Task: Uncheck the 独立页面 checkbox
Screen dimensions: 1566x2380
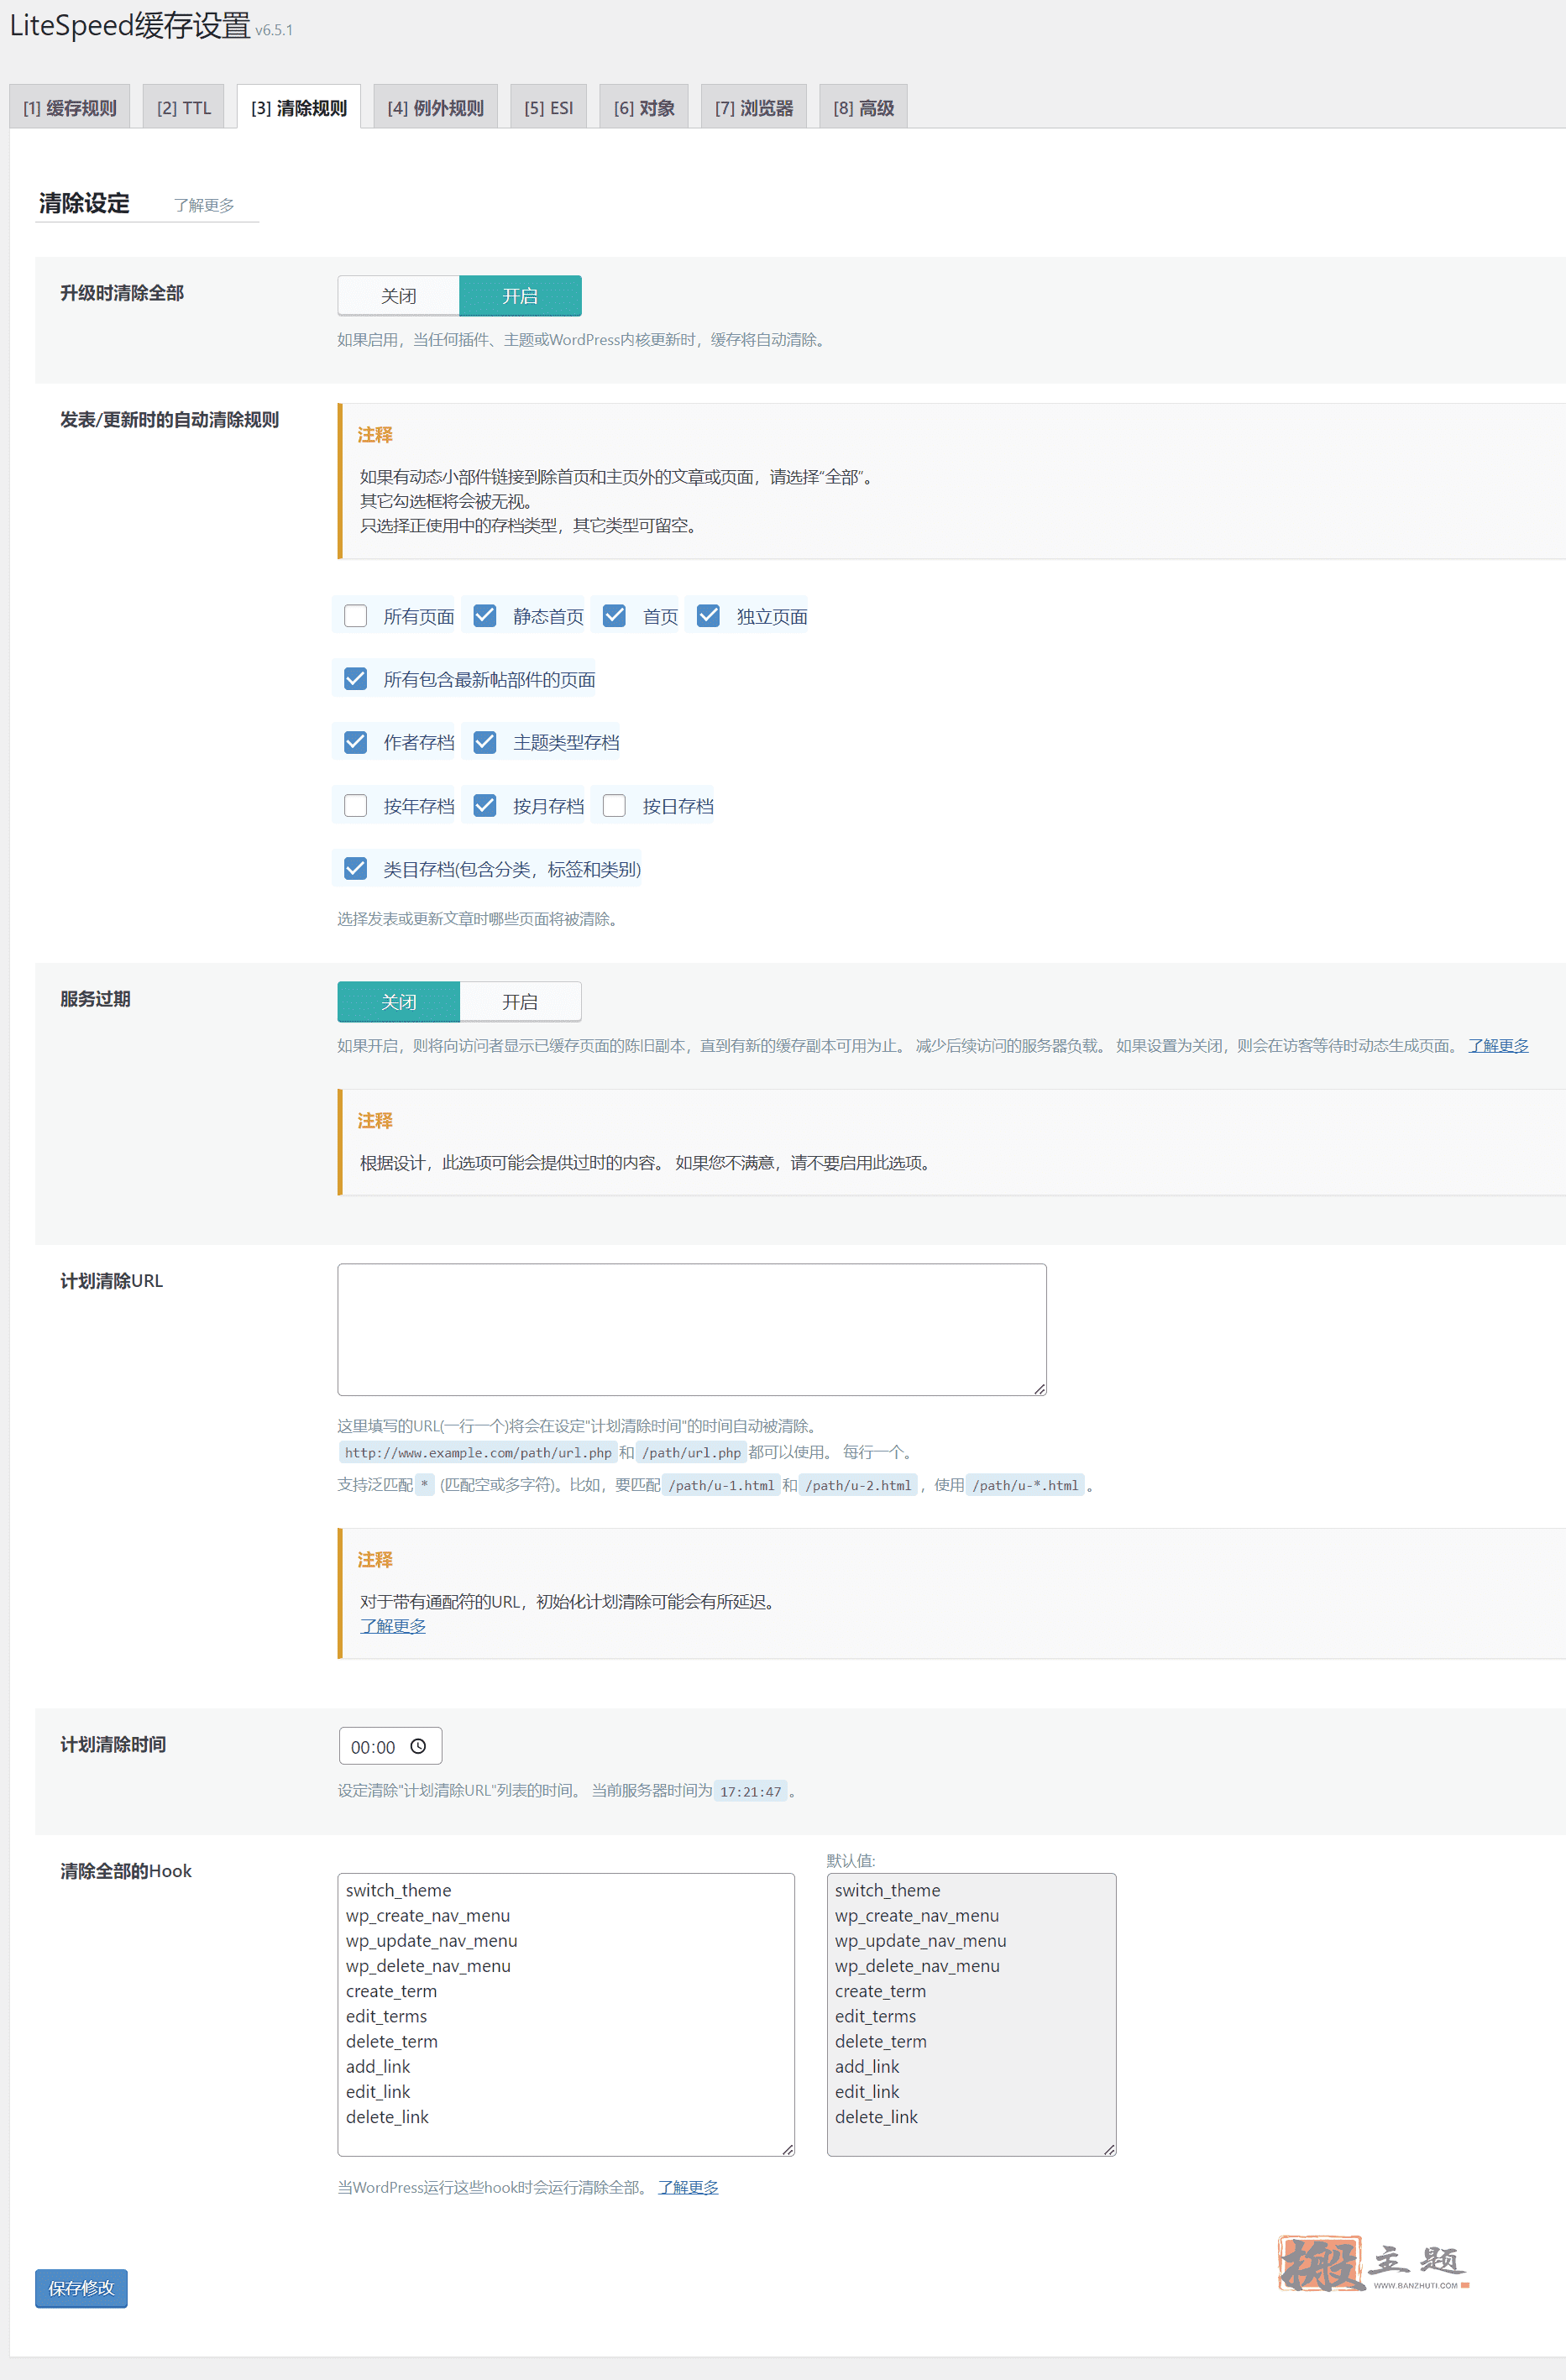Action: tap(708, 616)
